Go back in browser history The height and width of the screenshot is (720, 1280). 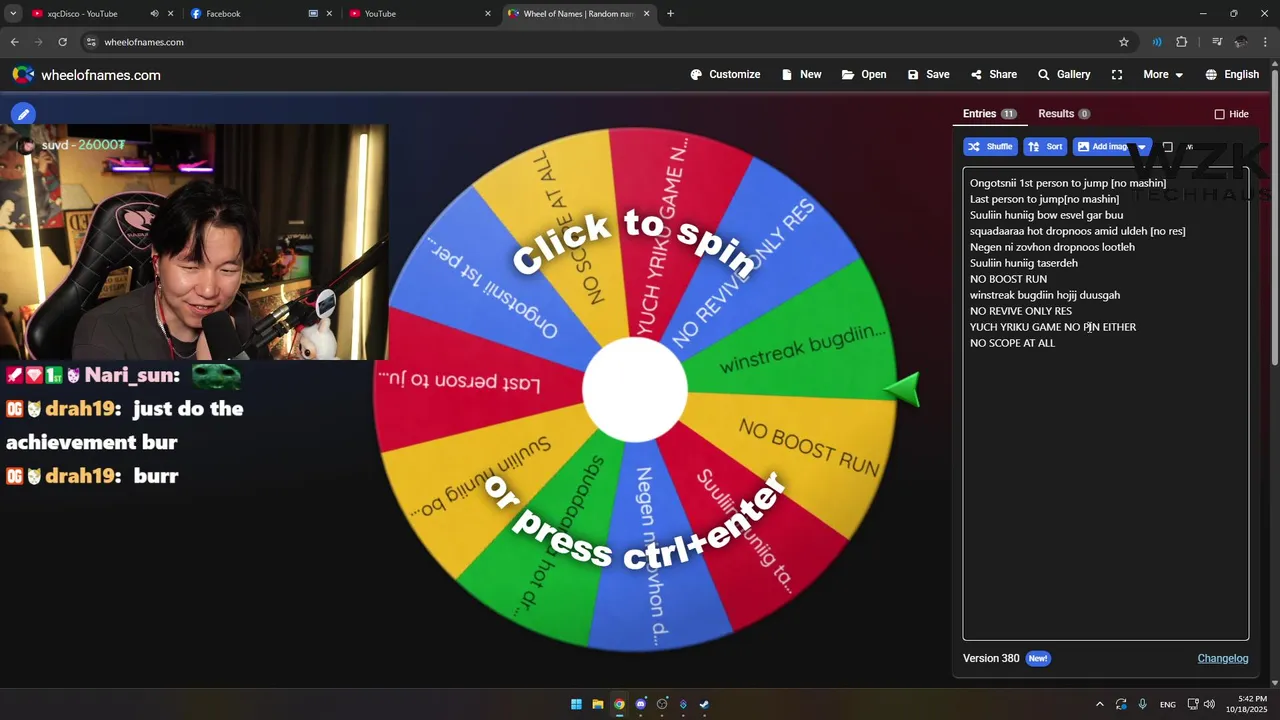[14, 42]
